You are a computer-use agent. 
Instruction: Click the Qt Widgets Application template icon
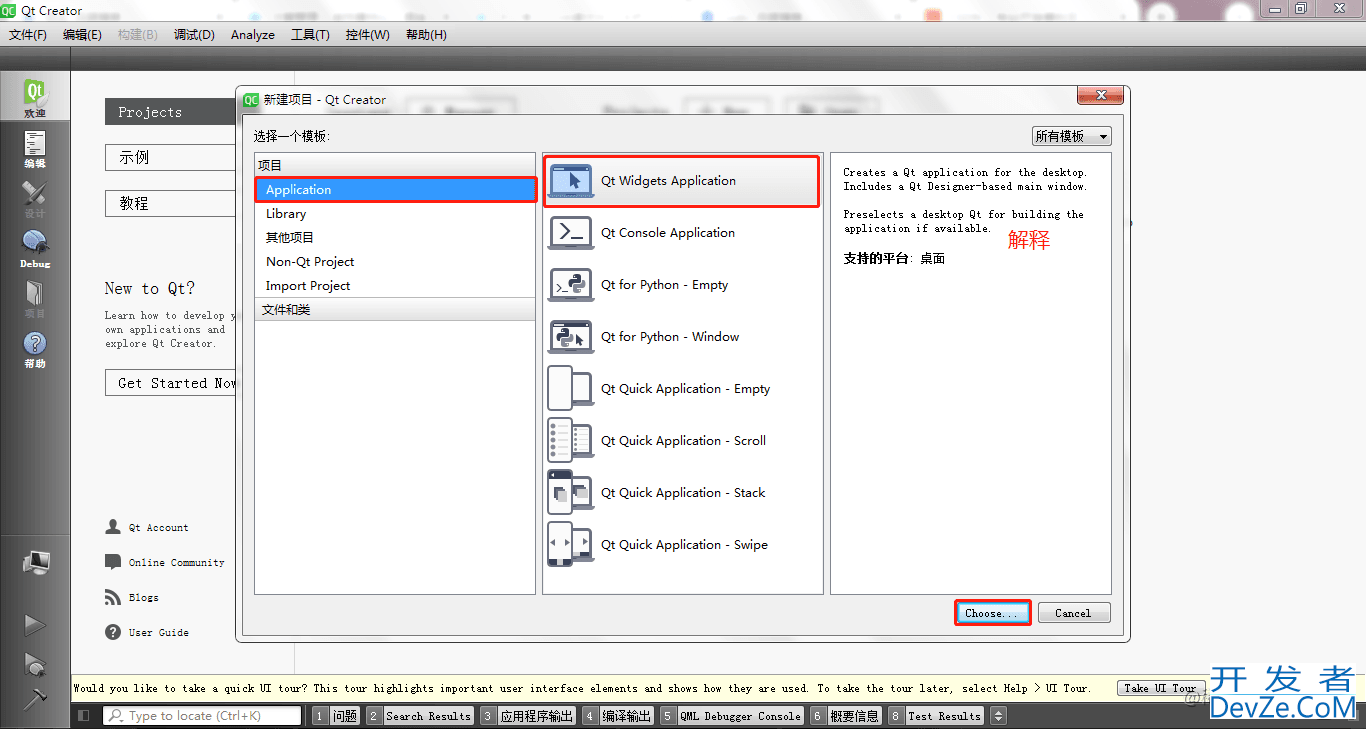(x=571, y=181)
